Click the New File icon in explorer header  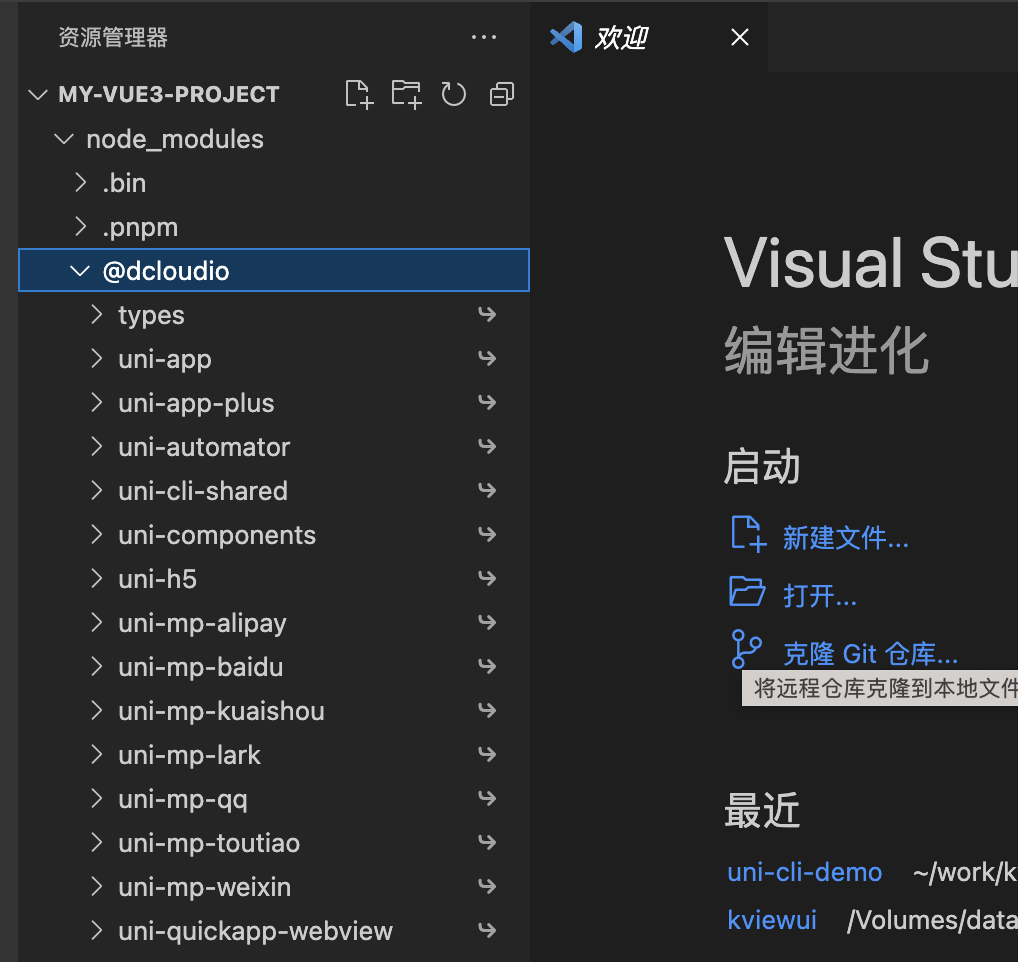coord(359,95)
